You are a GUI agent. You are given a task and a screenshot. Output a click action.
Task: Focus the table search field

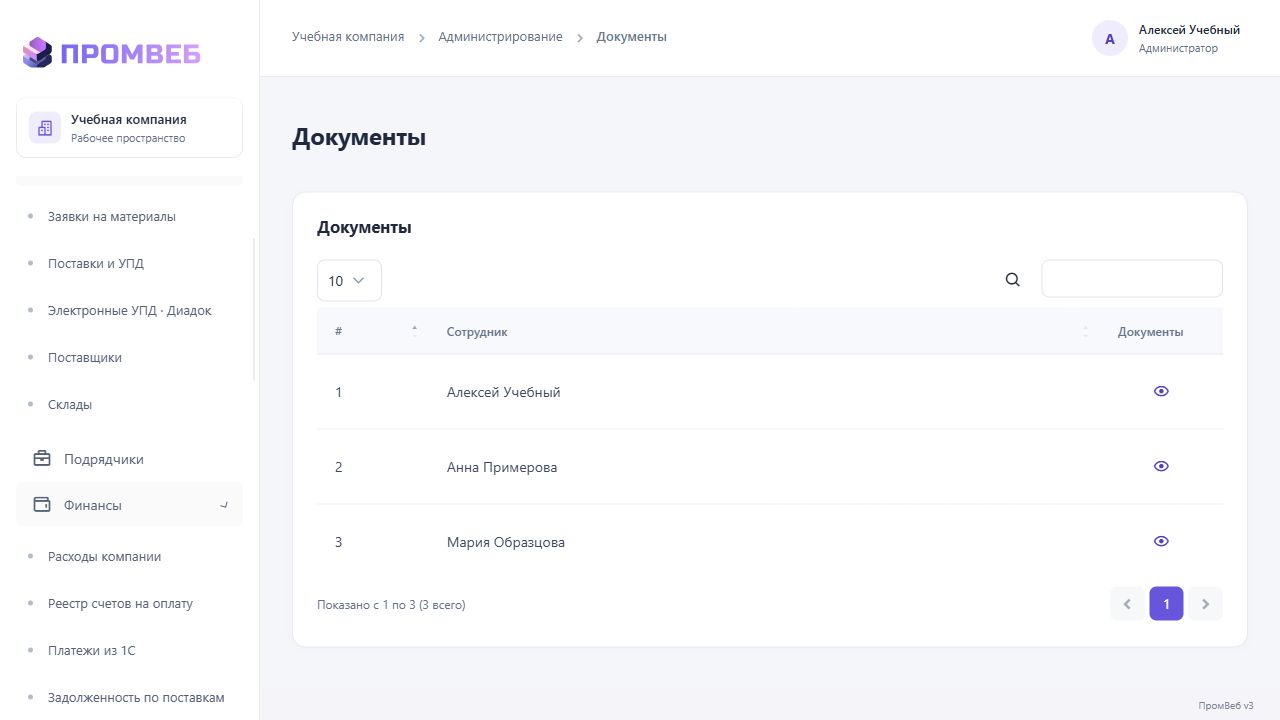[1132, 279]
